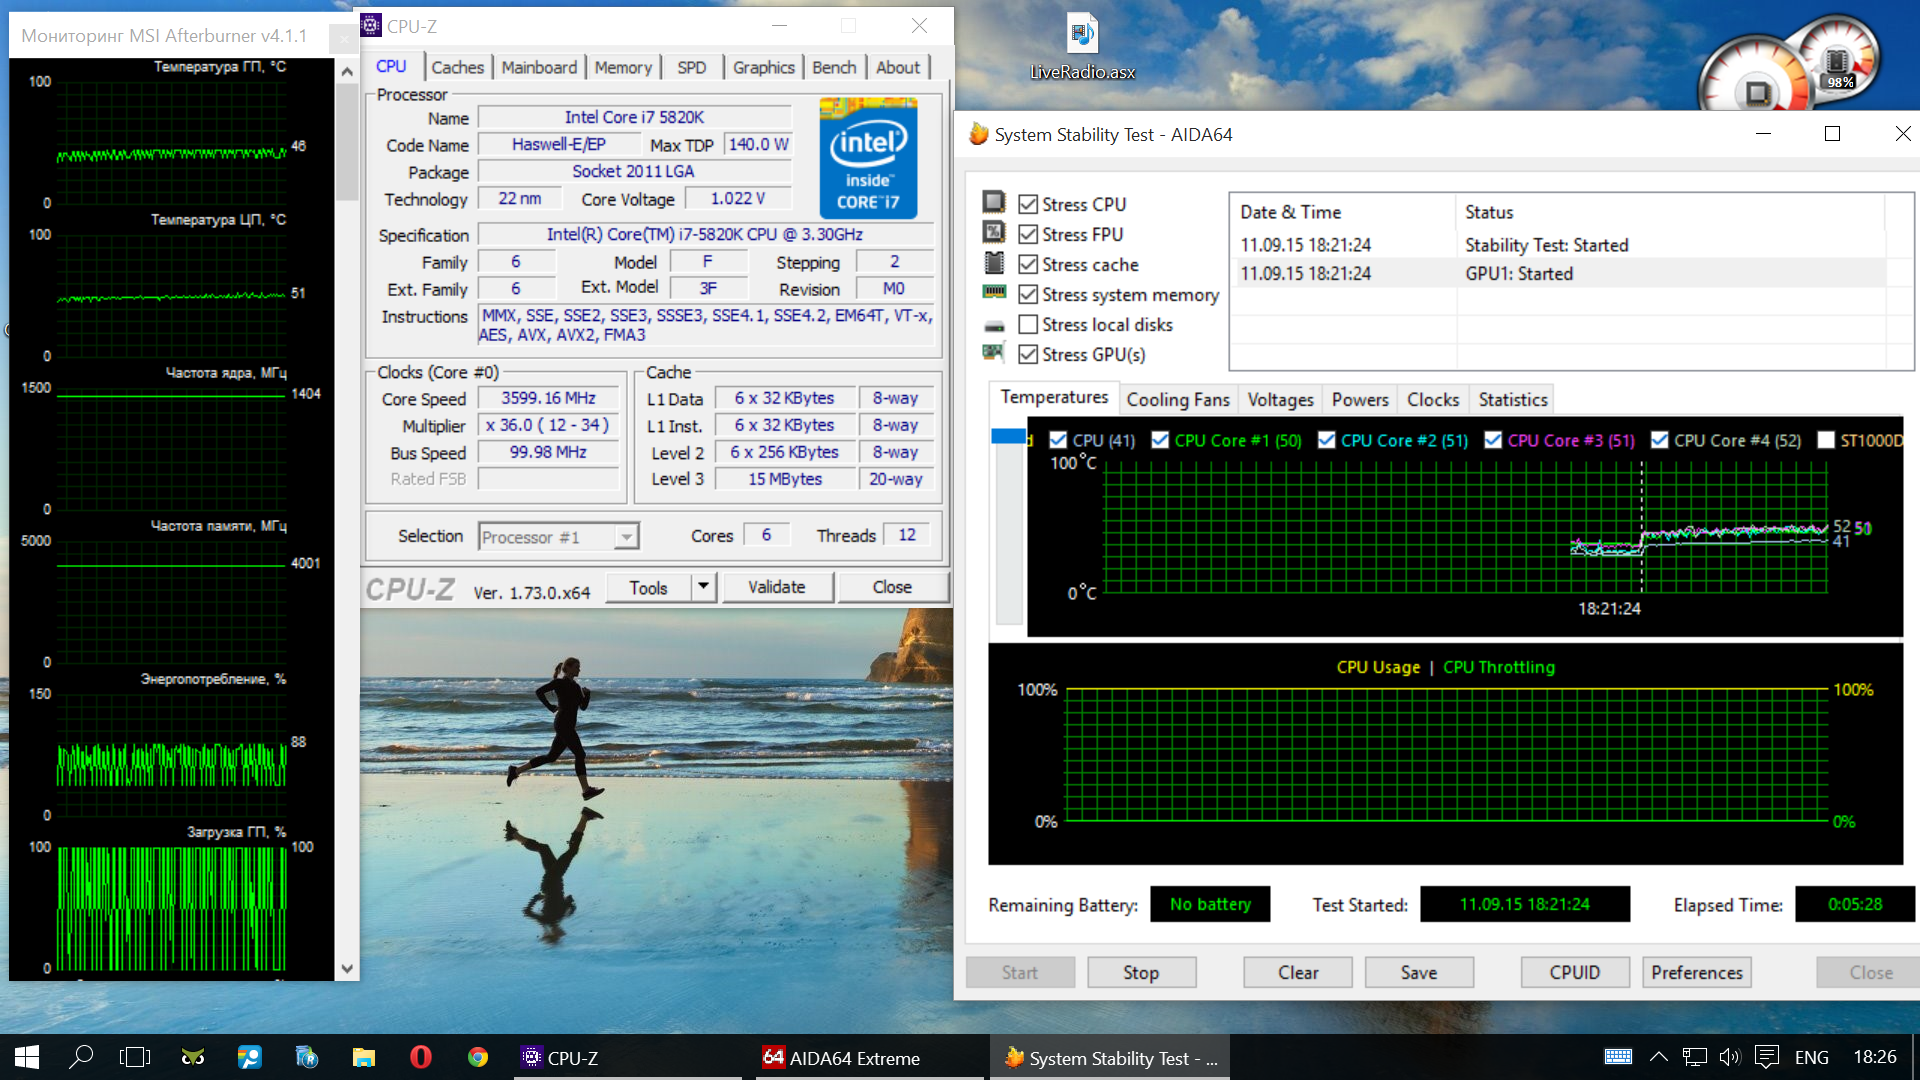1920x1080 pixels.
Task: Click the Validate button in CPU-Z
Action: [776, 587]
